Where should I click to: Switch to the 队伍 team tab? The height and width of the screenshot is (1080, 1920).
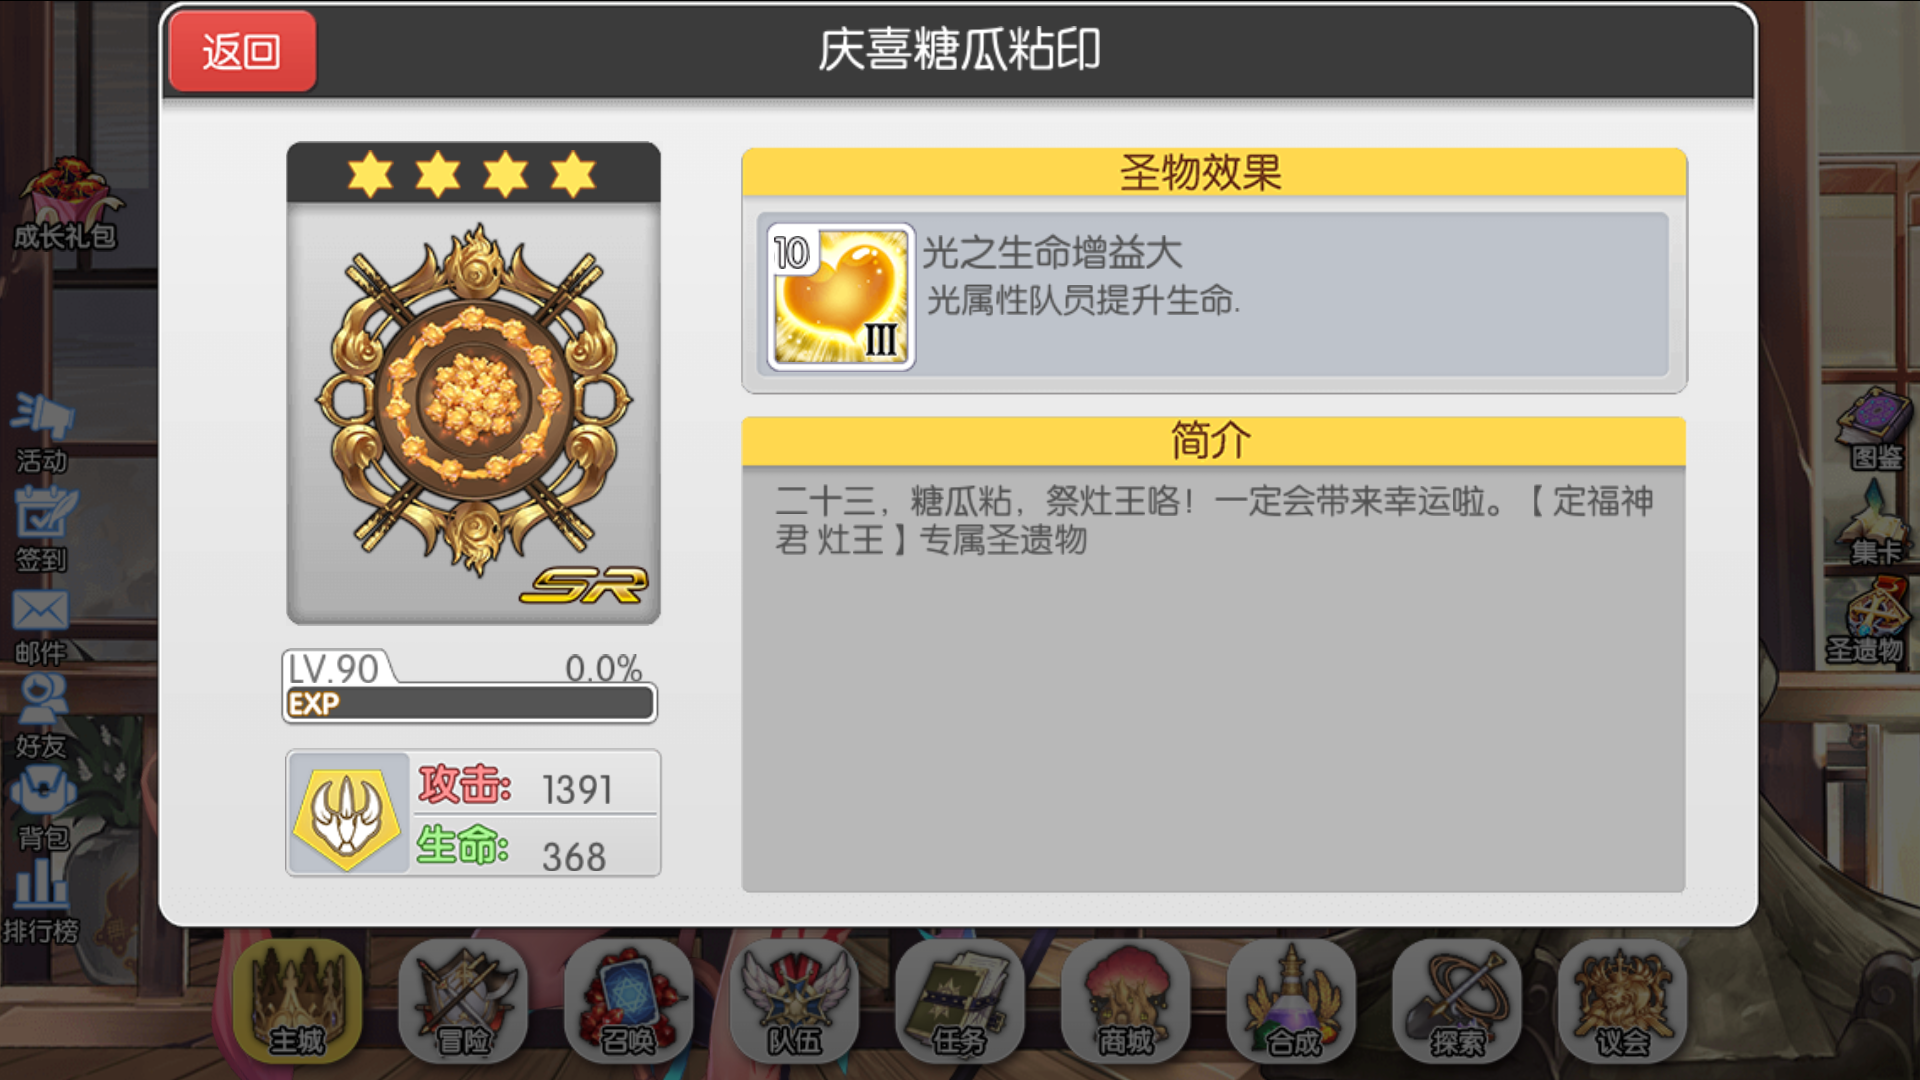(x=794, y=1000)
